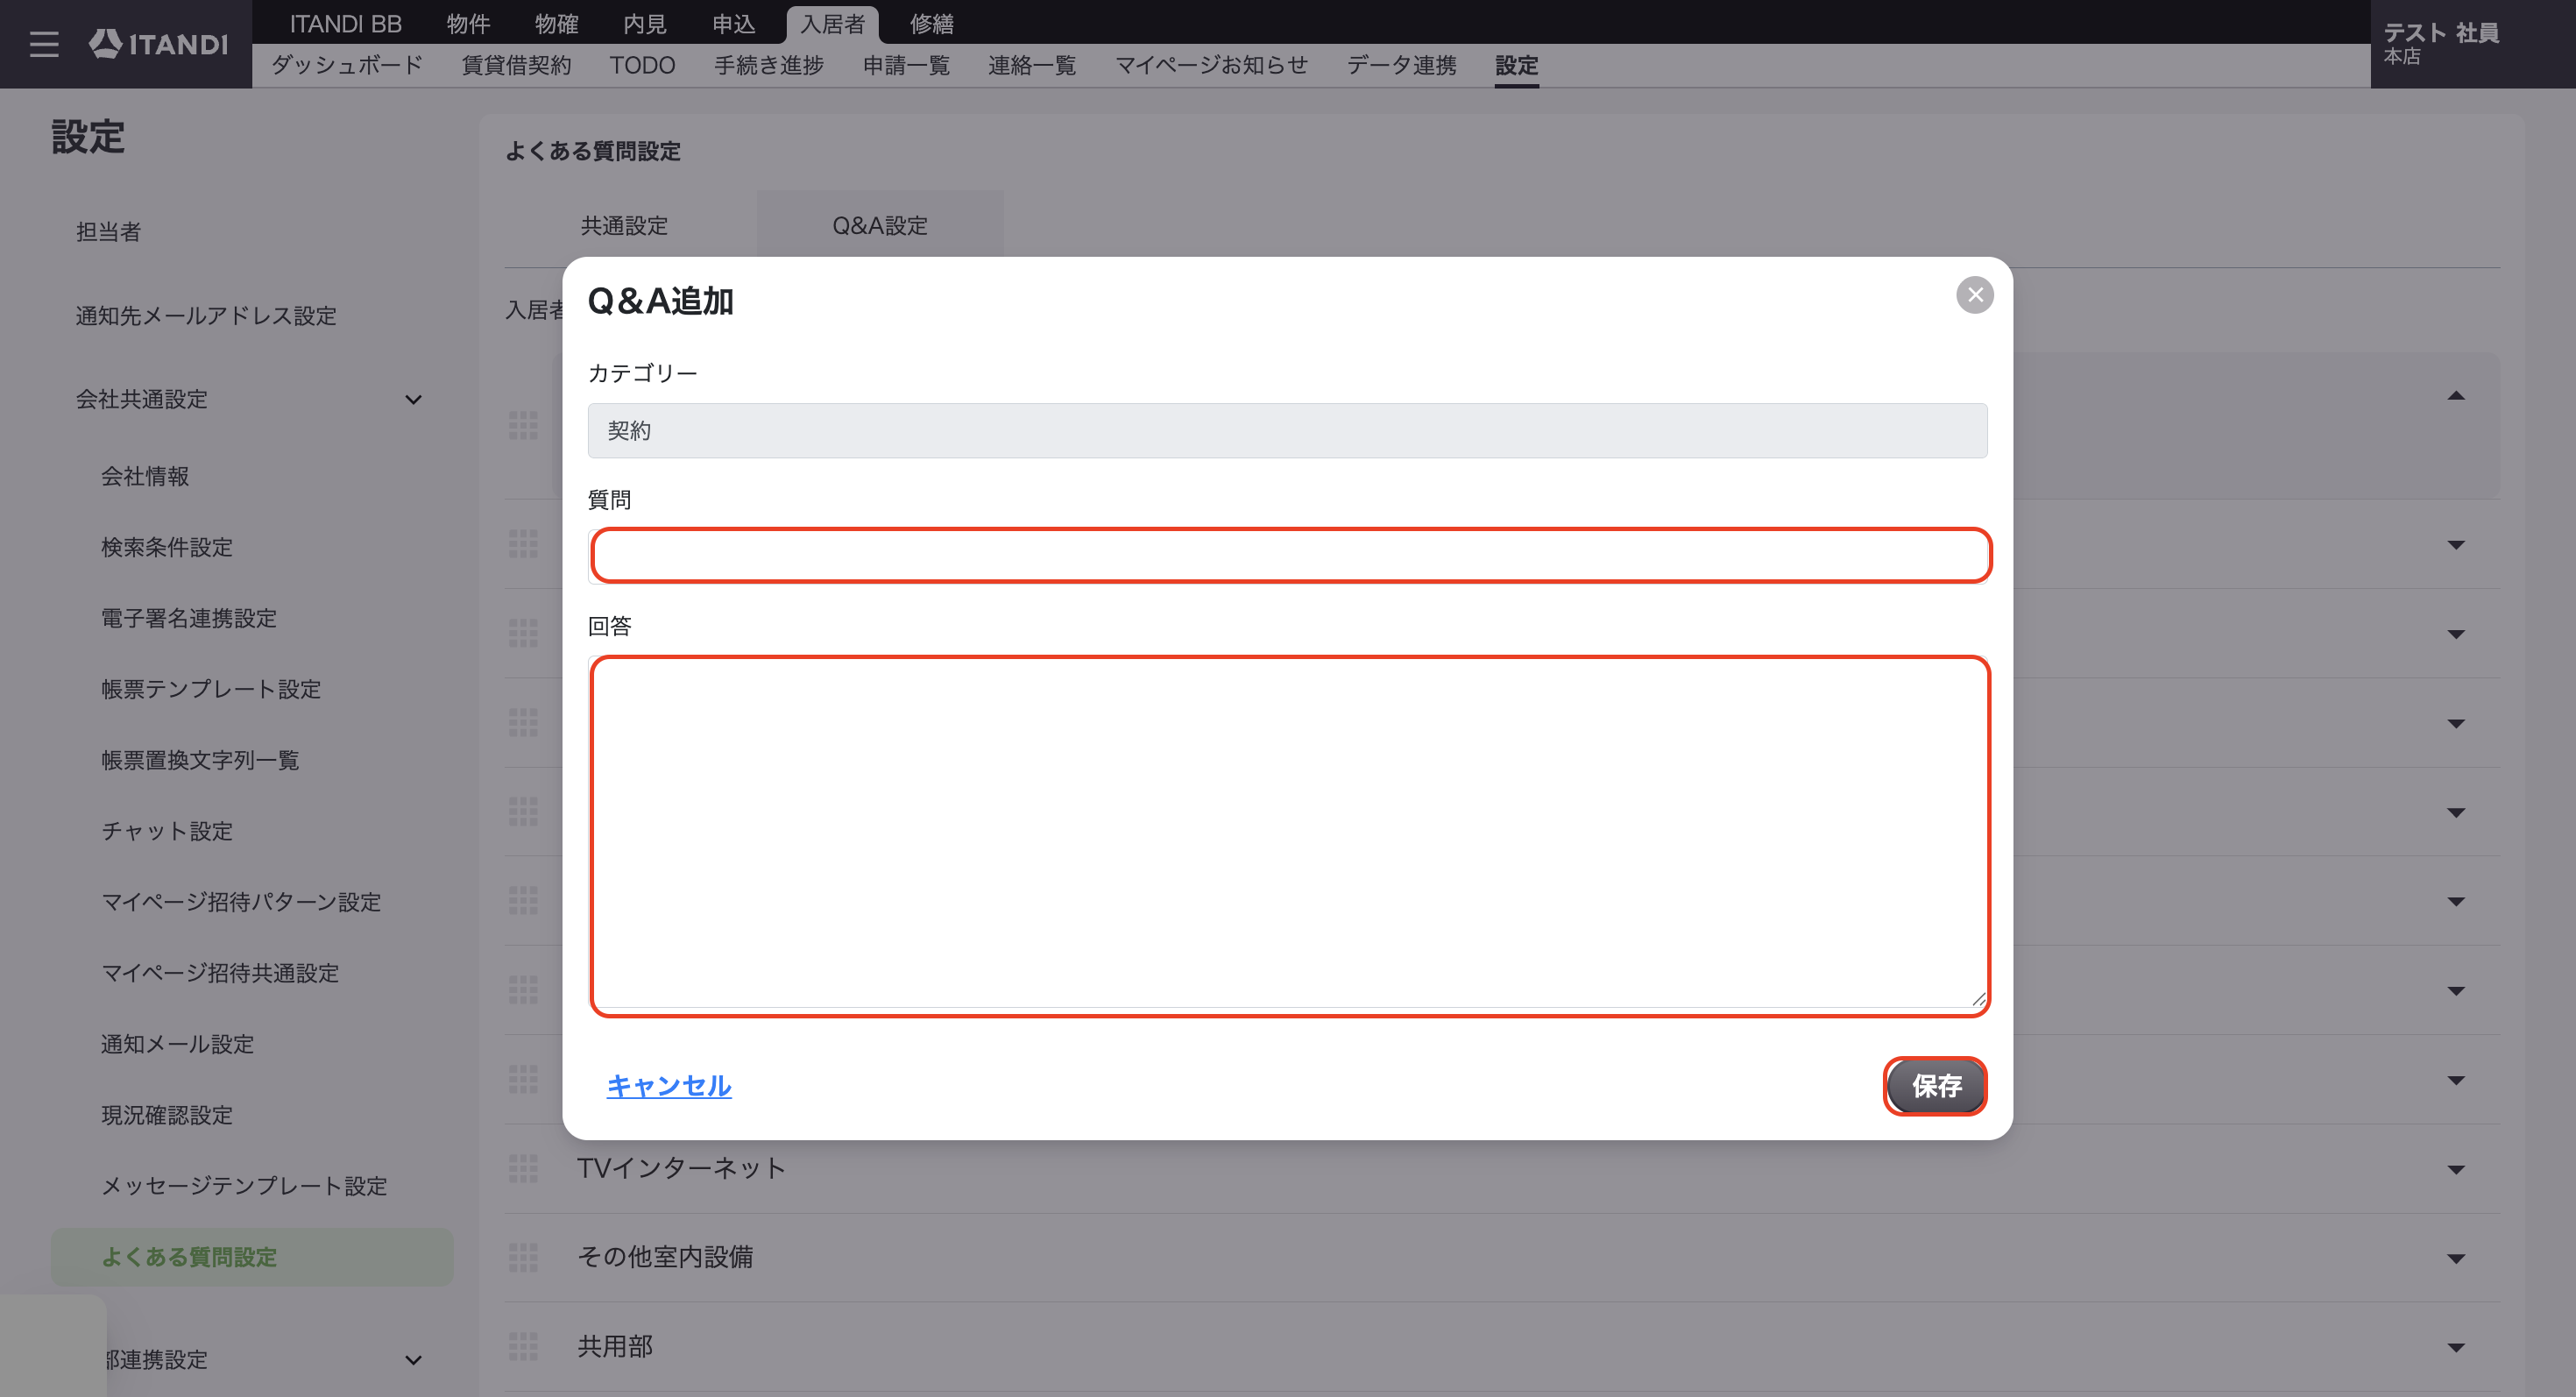
Task: Open the ITANDI BB top tab
Action: point(346,23)
